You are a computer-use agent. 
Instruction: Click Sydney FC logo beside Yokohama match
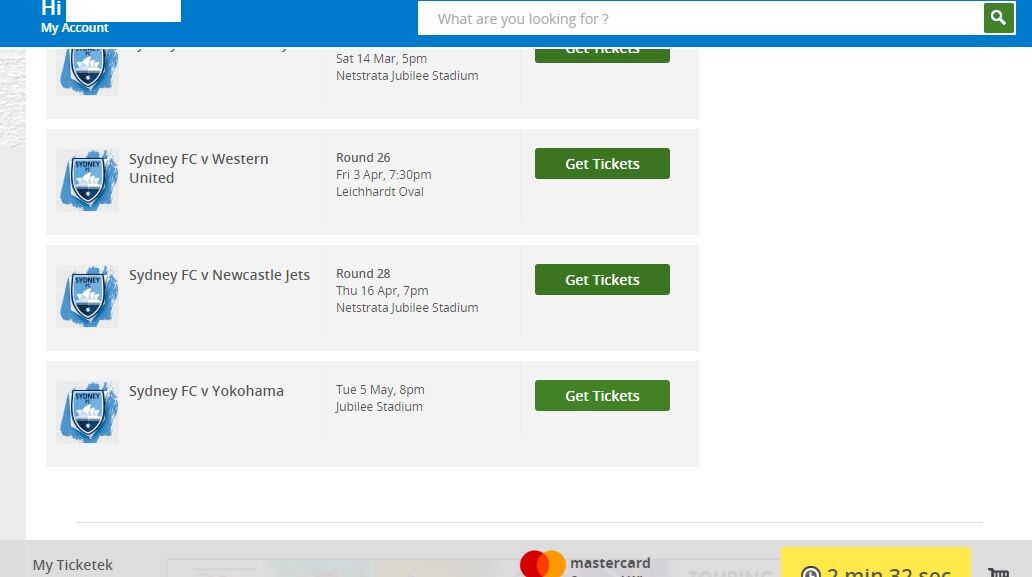(88, 412)
